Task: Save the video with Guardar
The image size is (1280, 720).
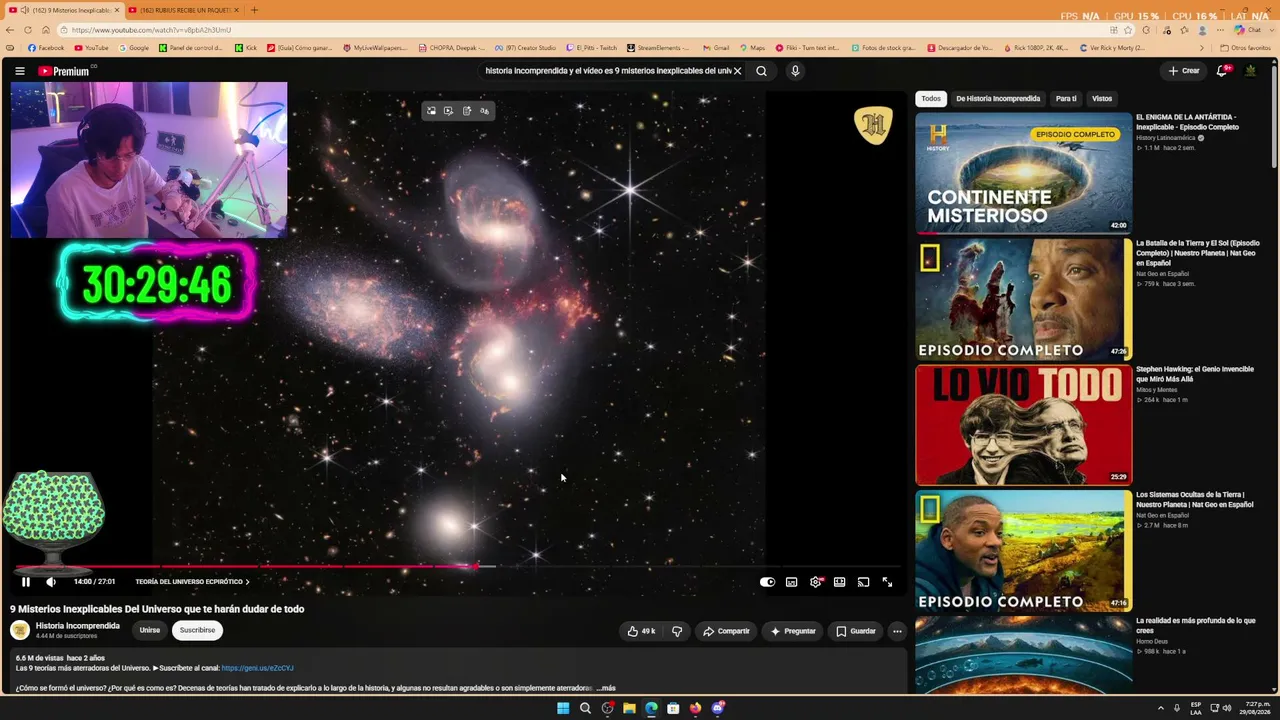Action: 856,631
